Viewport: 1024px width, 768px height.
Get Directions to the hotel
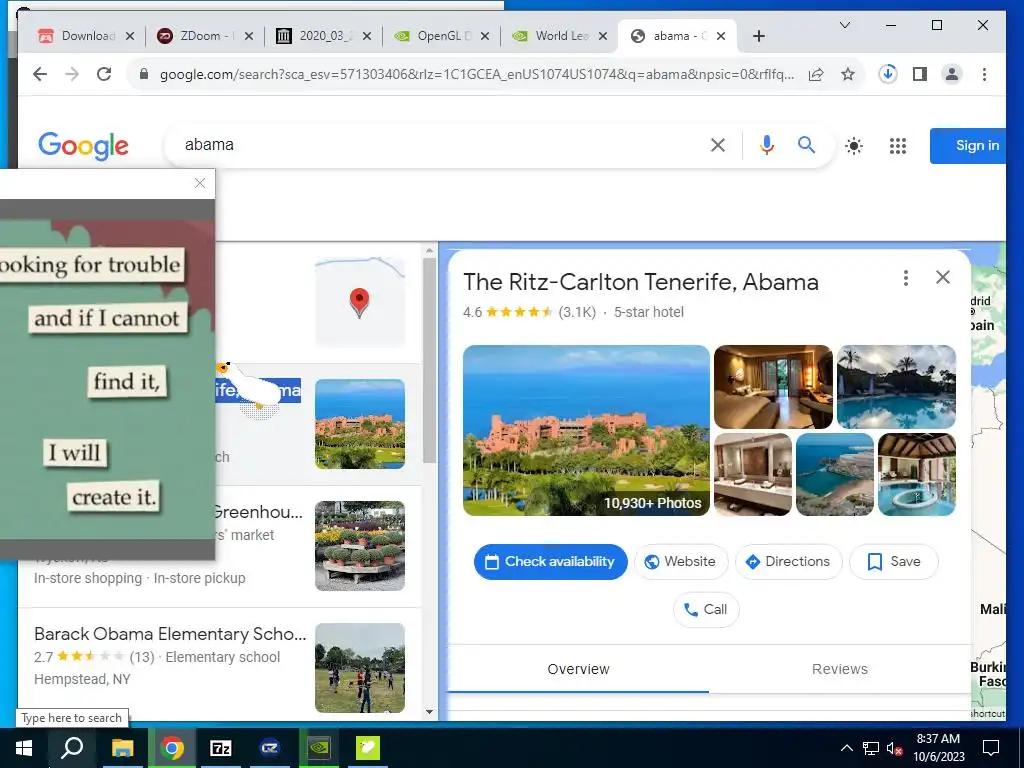[788, 562]
